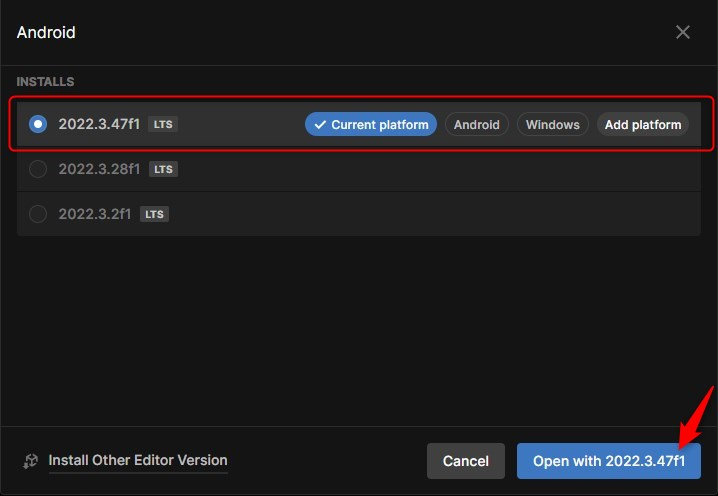Click the LTS badge next to 2022.3.2f1
Image resolution: width=718 pixels, height=496 pixels.
tap(153, 214)
